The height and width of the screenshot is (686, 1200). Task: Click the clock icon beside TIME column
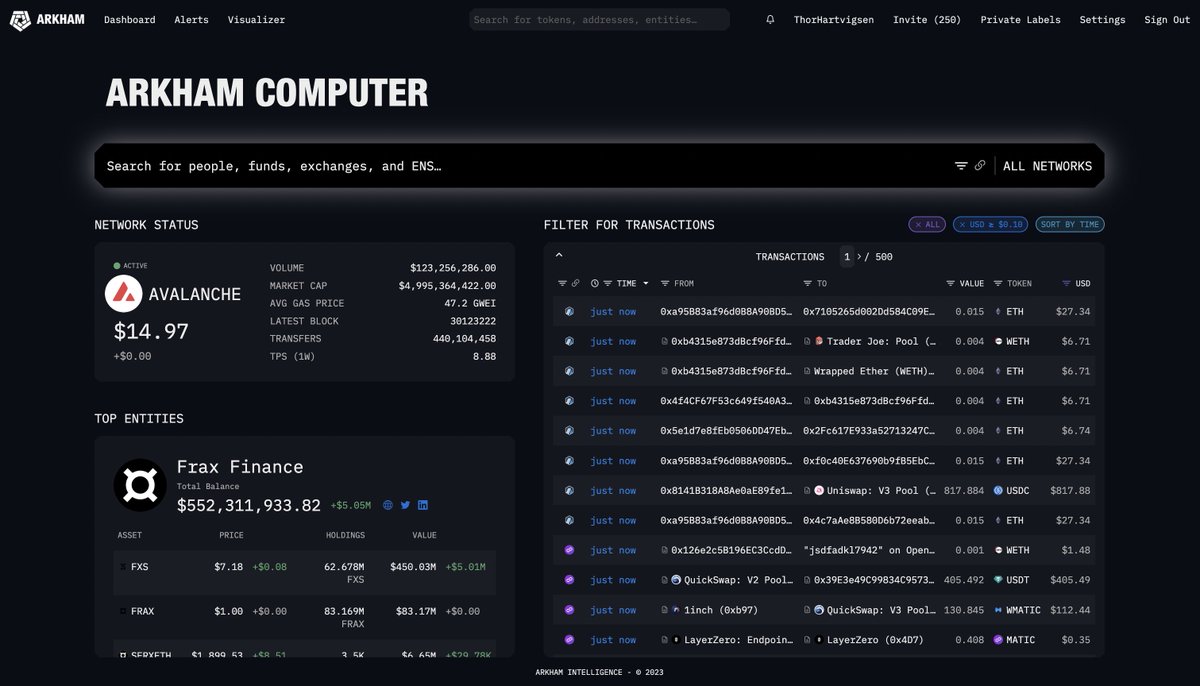pos(595,284)
